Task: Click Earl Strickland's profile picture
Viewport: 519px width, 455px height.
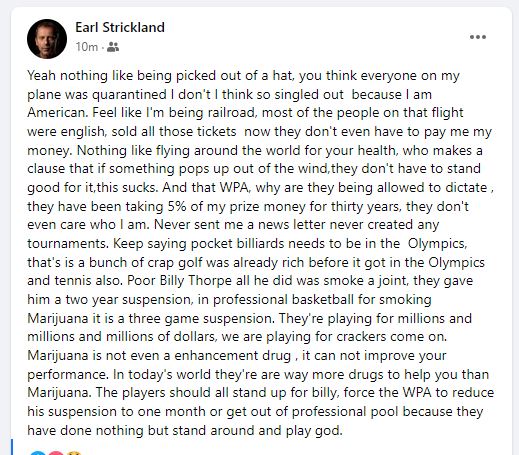Action: click(47, 39)
